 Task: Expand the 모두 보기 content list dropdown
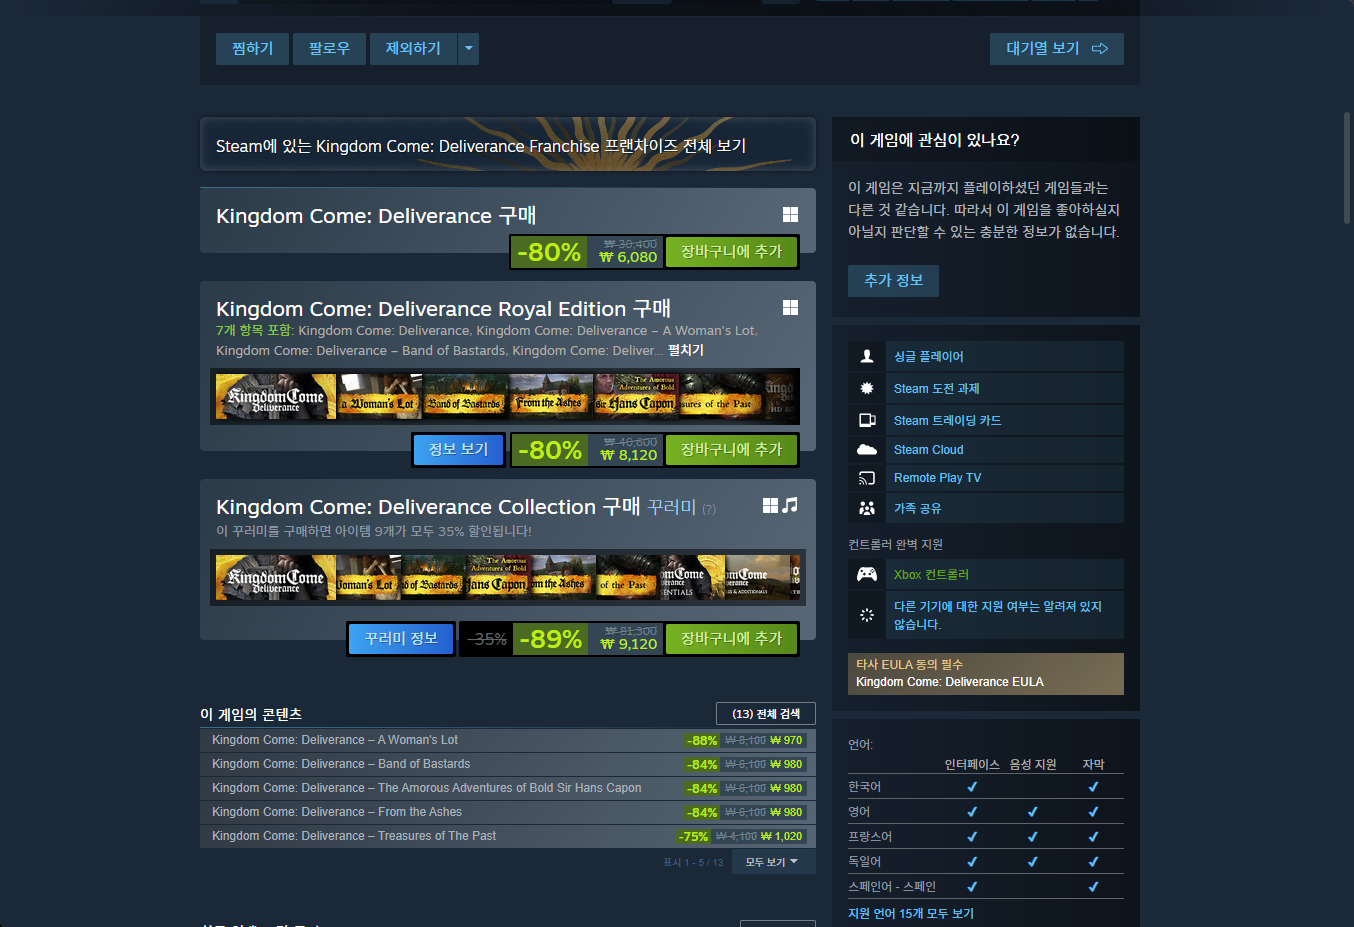click(x=773, y=862)
